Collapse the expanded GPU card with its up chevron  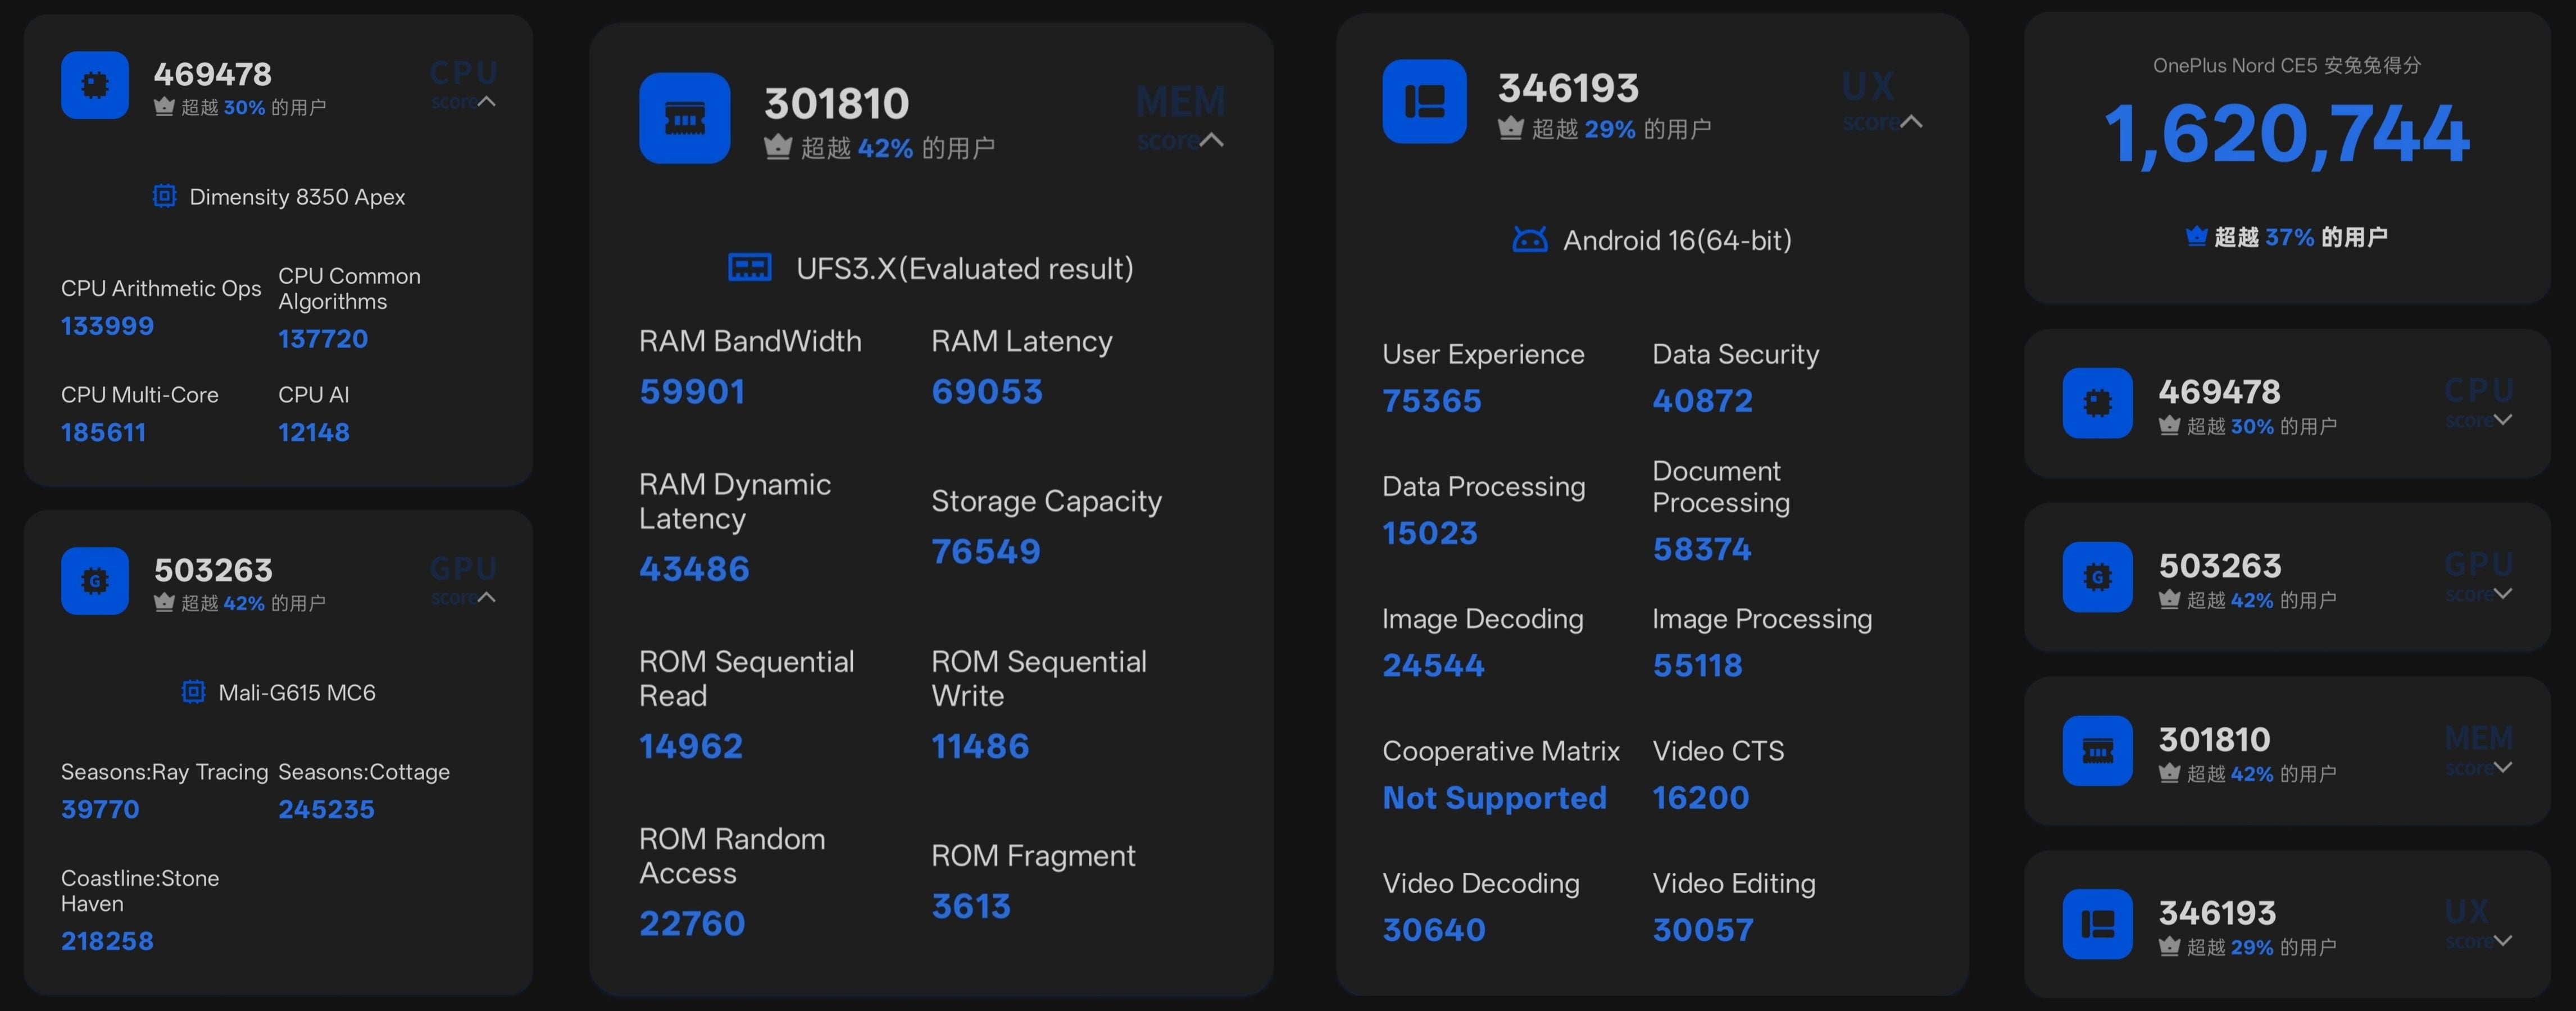pos(487,597)
